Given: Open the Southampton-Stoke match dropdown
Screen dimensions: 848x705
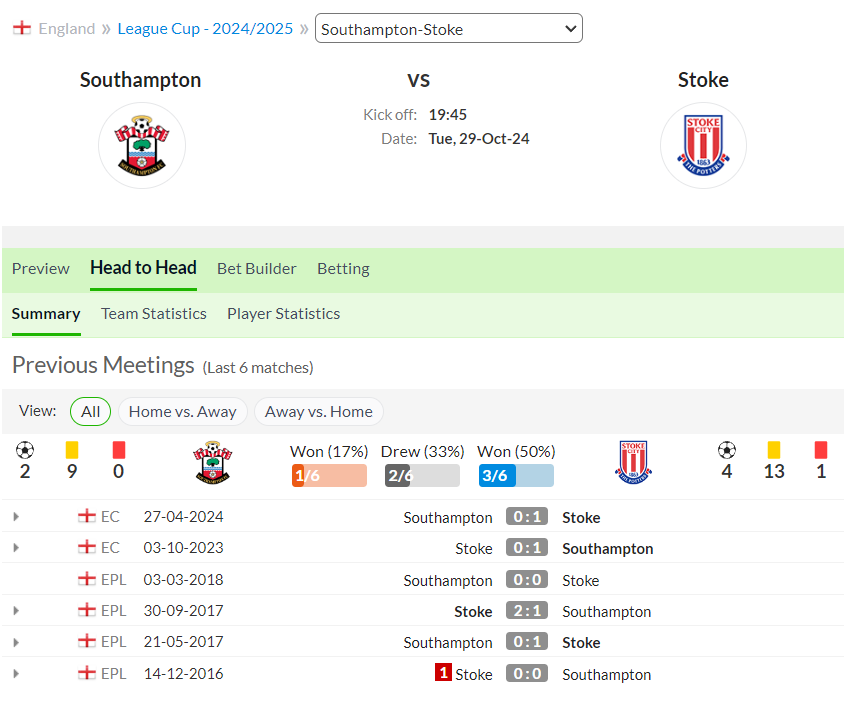Looking at the screenshot, I should click(449, 29).
